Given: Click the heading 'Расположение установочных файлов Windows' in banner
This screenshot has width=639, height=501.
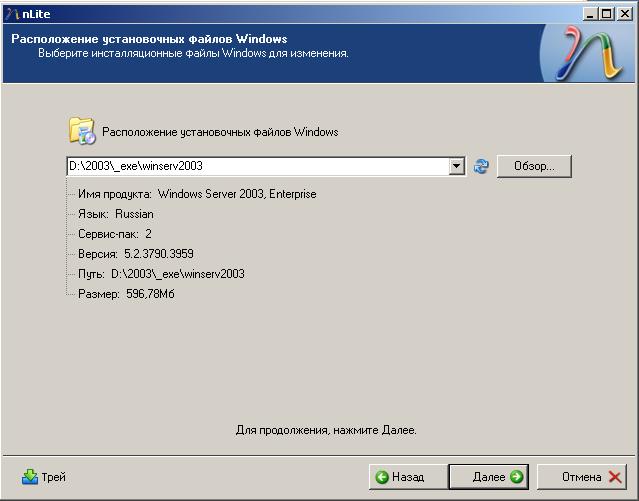Looking at the screenshot, I should click(149, 39).
